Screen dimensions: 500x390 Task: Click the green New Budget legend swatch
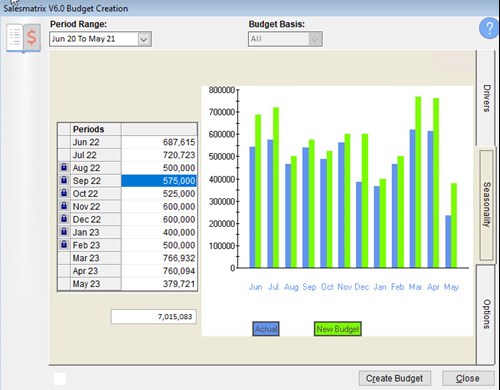(338, 329)
